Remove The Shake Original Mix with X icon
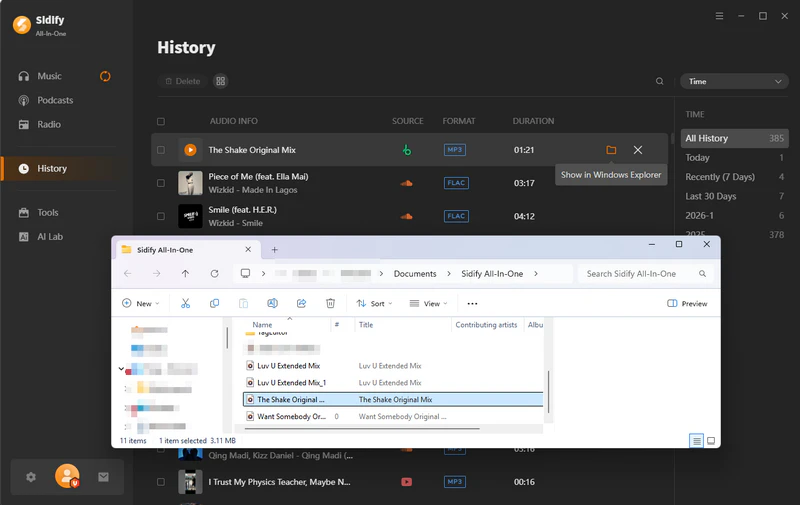 click(638, 150)
